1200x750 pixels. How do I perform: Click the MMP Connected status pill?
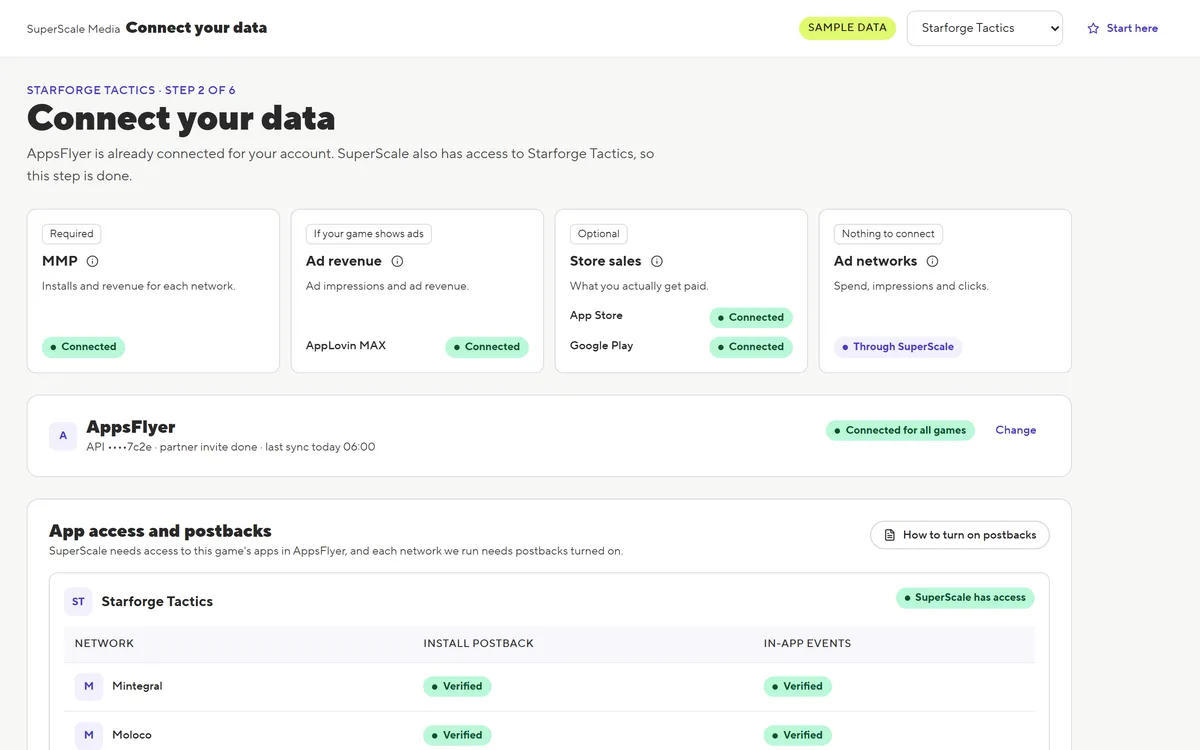click(x=83, y=347)
